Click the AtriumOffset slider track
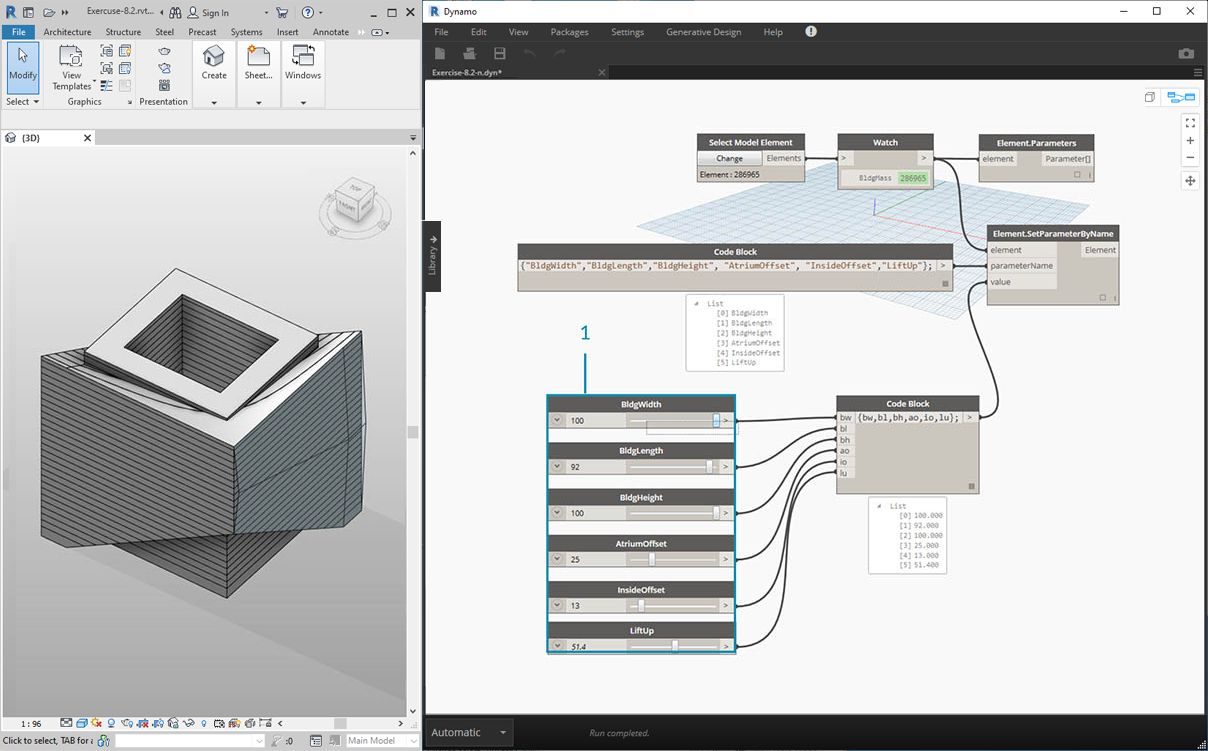Viewport: 1208px width, 751px height. 673,559
